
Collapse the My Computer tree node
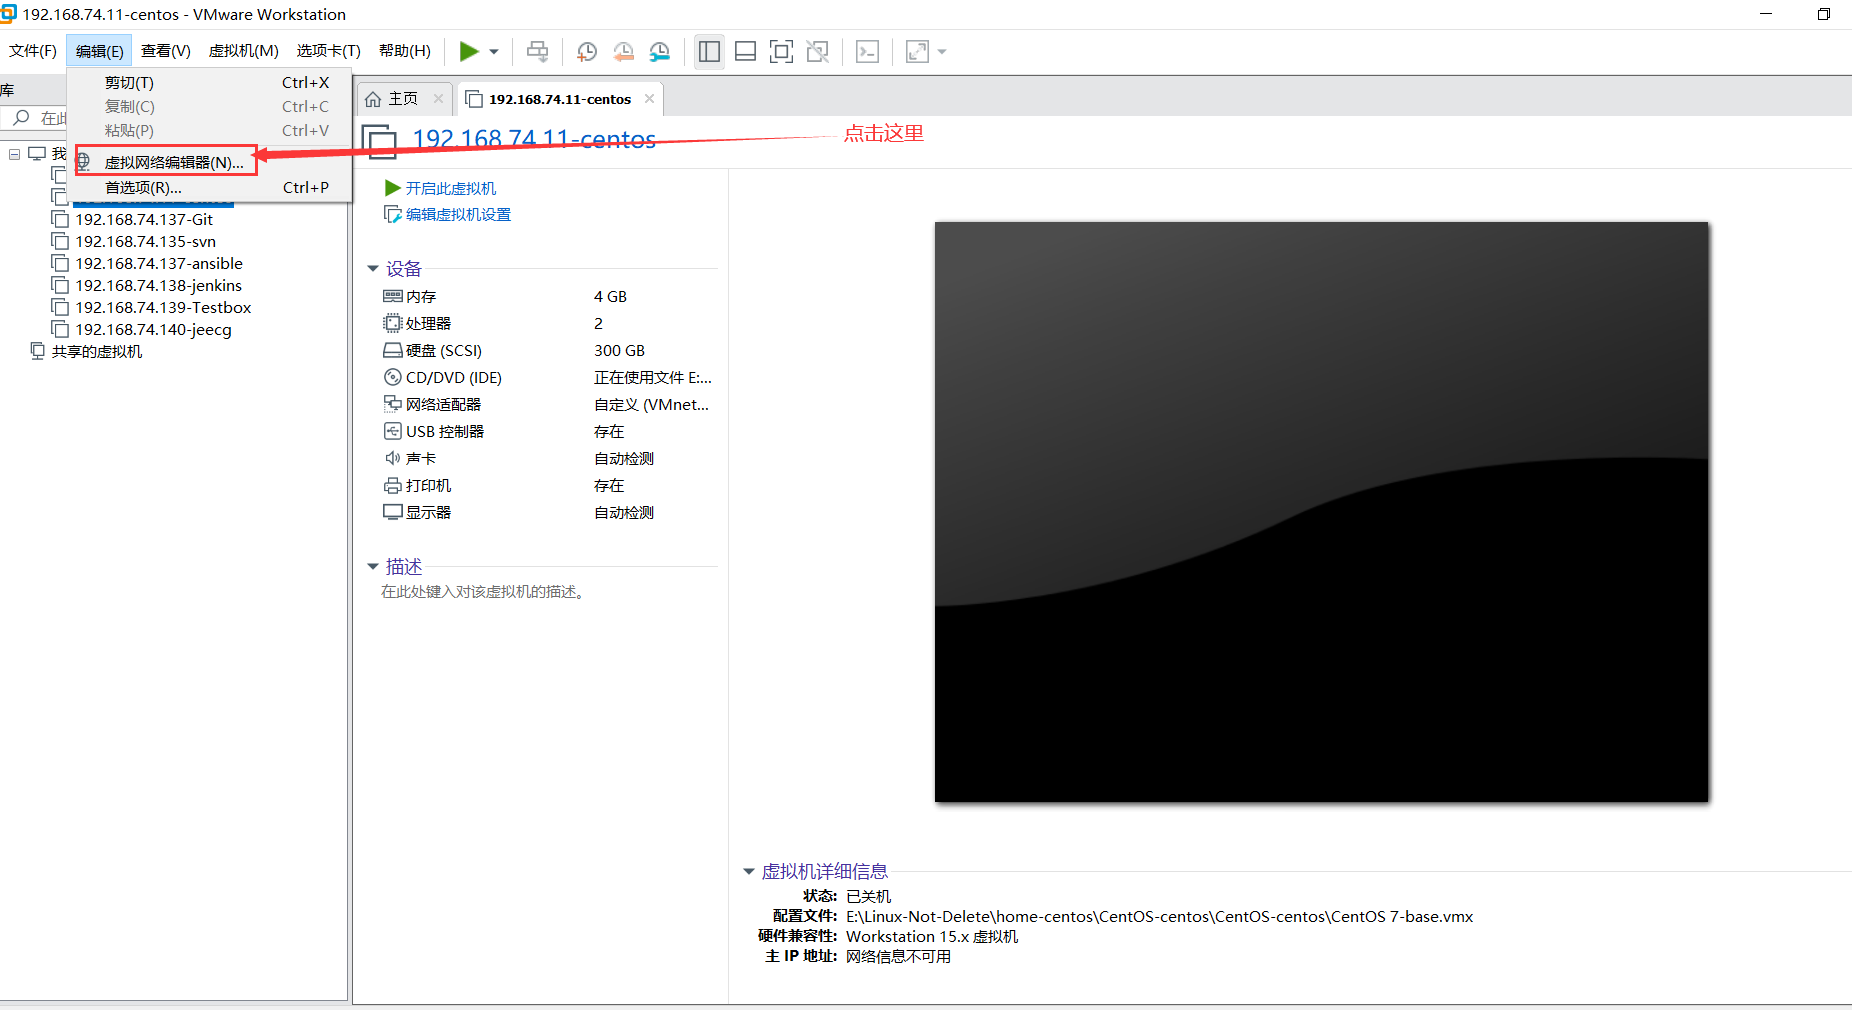(15, 154)
